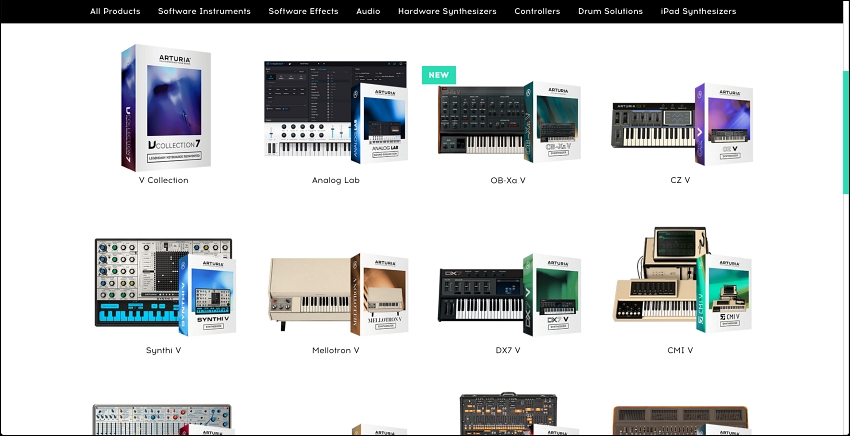Open the CZ V product image
Screen dimensions: 850x436
coord(682,124)
